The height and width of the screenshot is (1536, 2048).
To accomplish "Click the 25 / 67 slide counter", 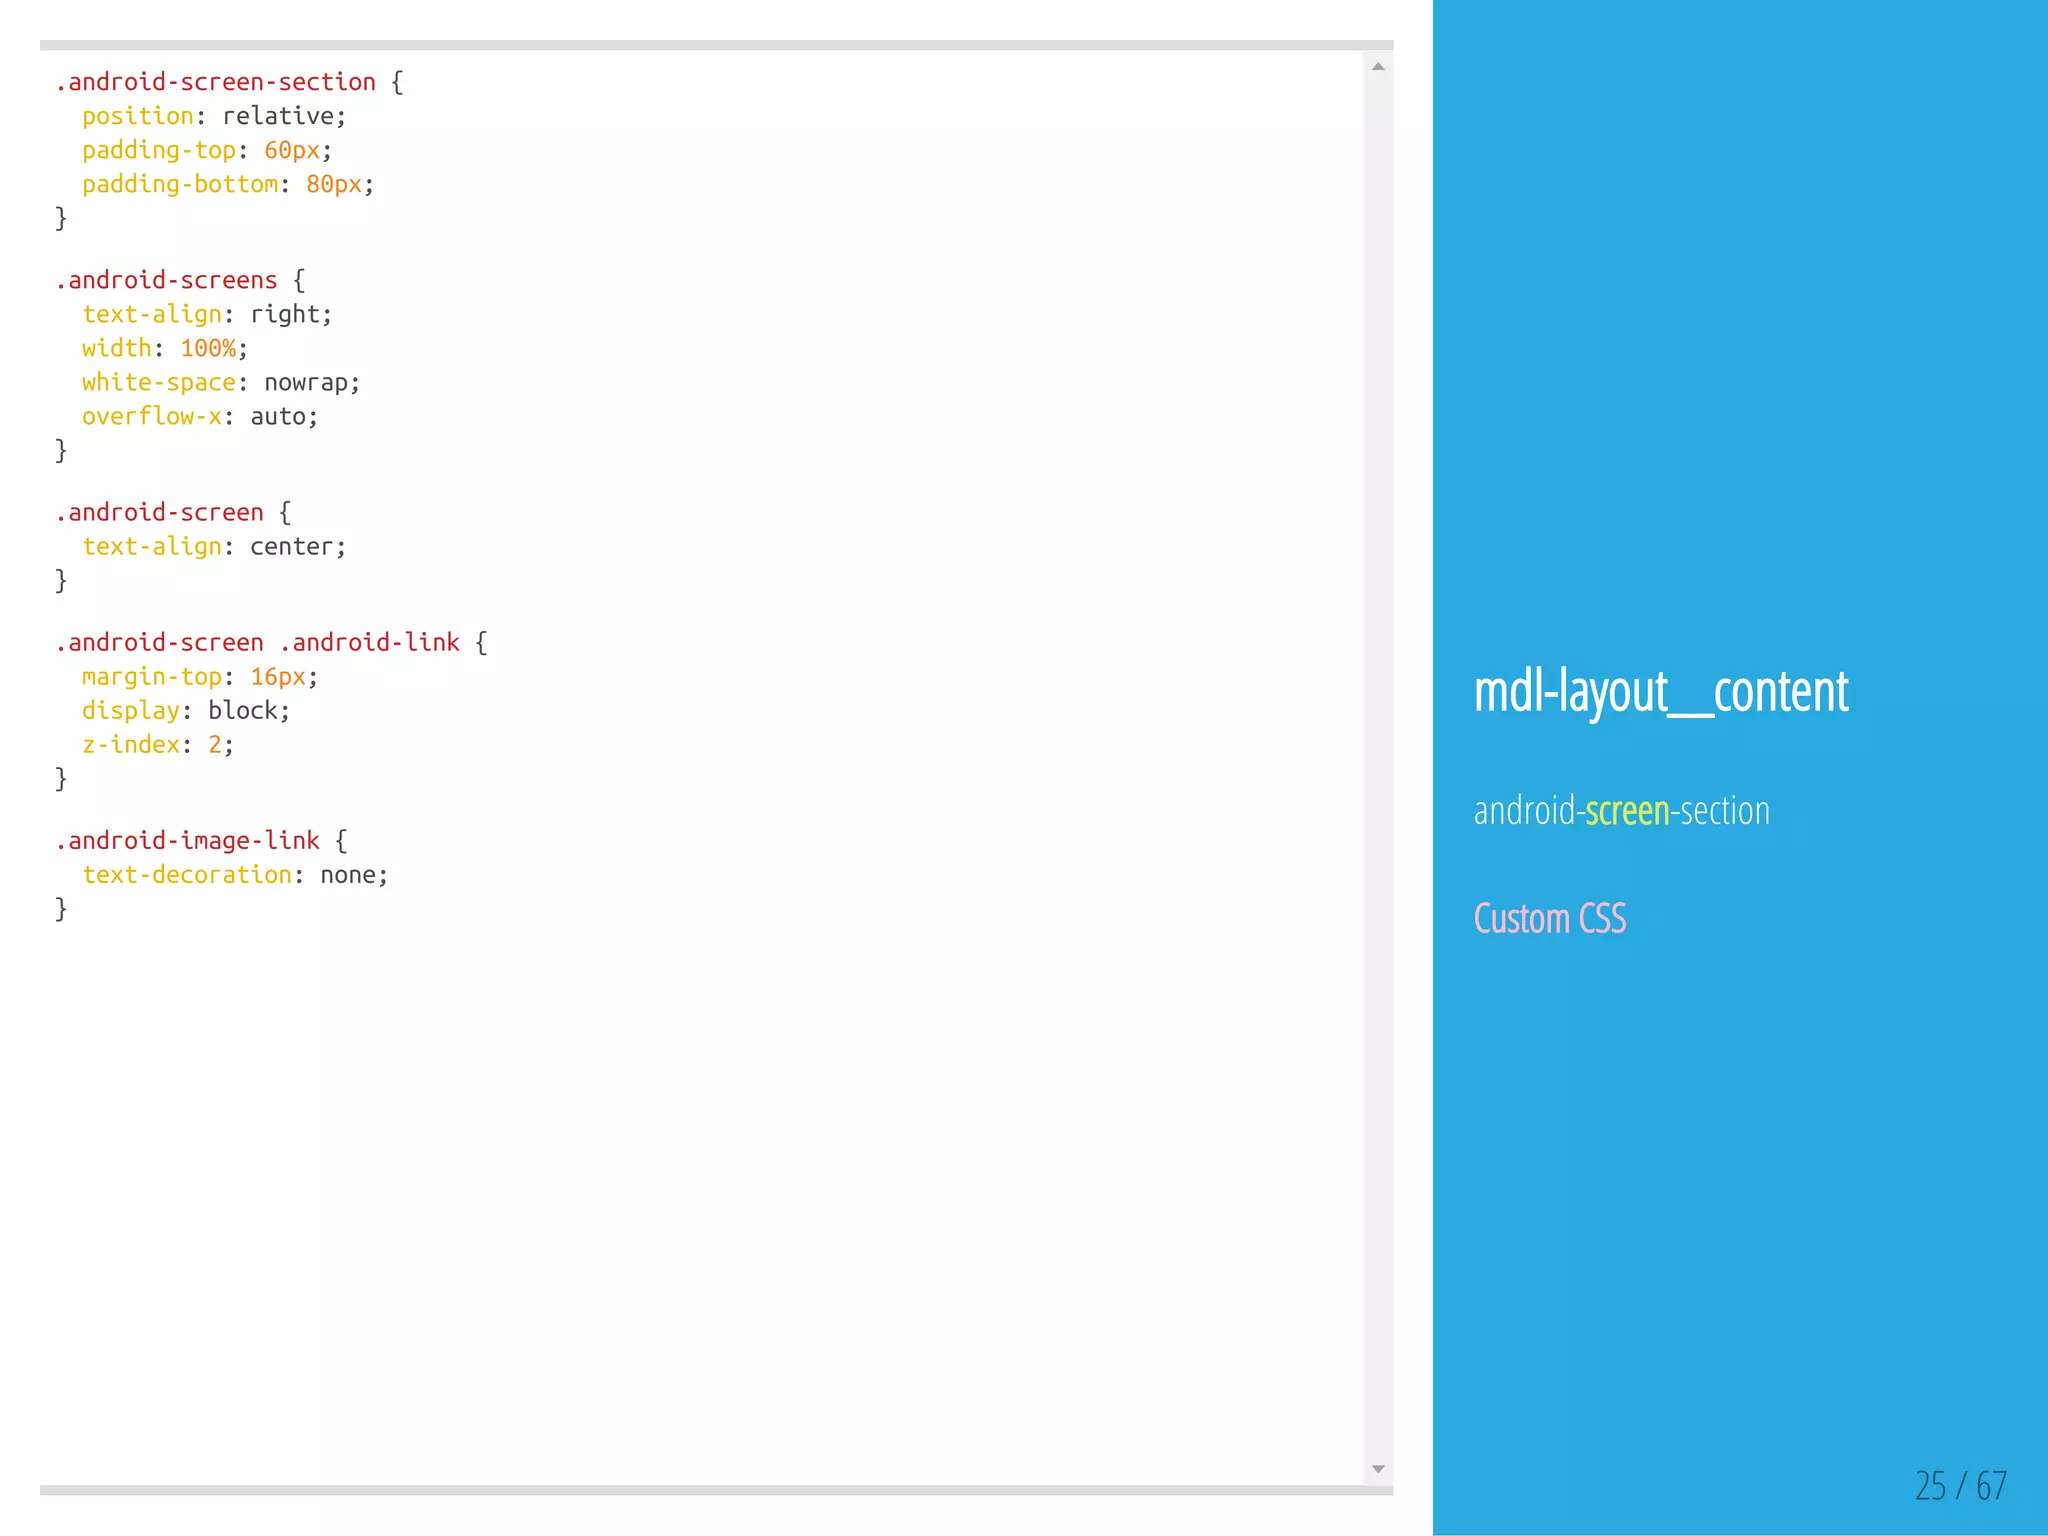I will coord(1960,1485).
